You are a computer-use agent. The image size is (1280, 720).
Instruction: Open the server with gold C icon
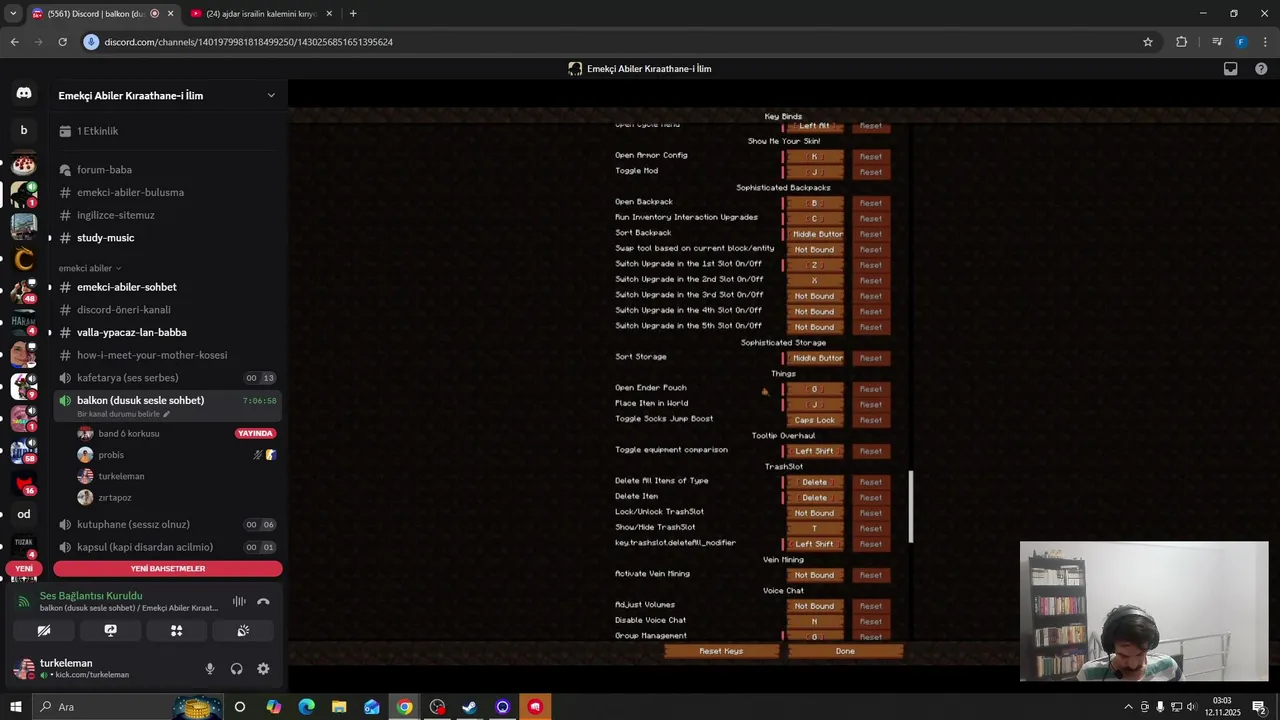pos(24,260)
